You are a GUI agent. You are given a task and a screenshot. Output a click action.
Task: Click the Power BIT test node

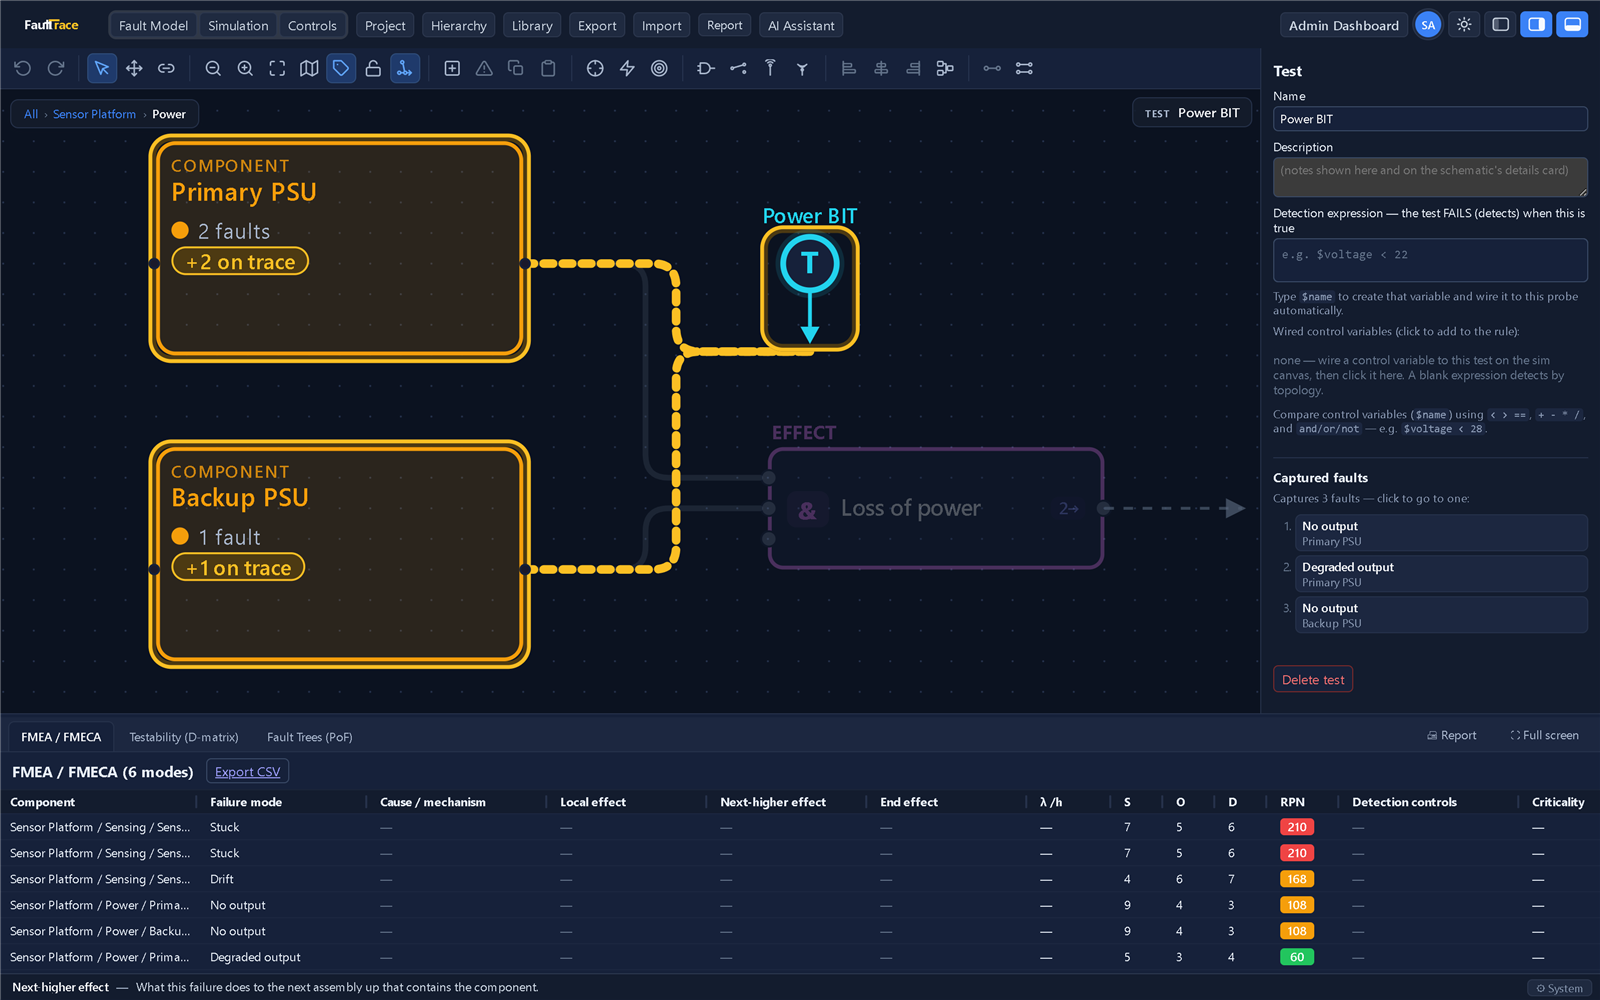(809, 288)
